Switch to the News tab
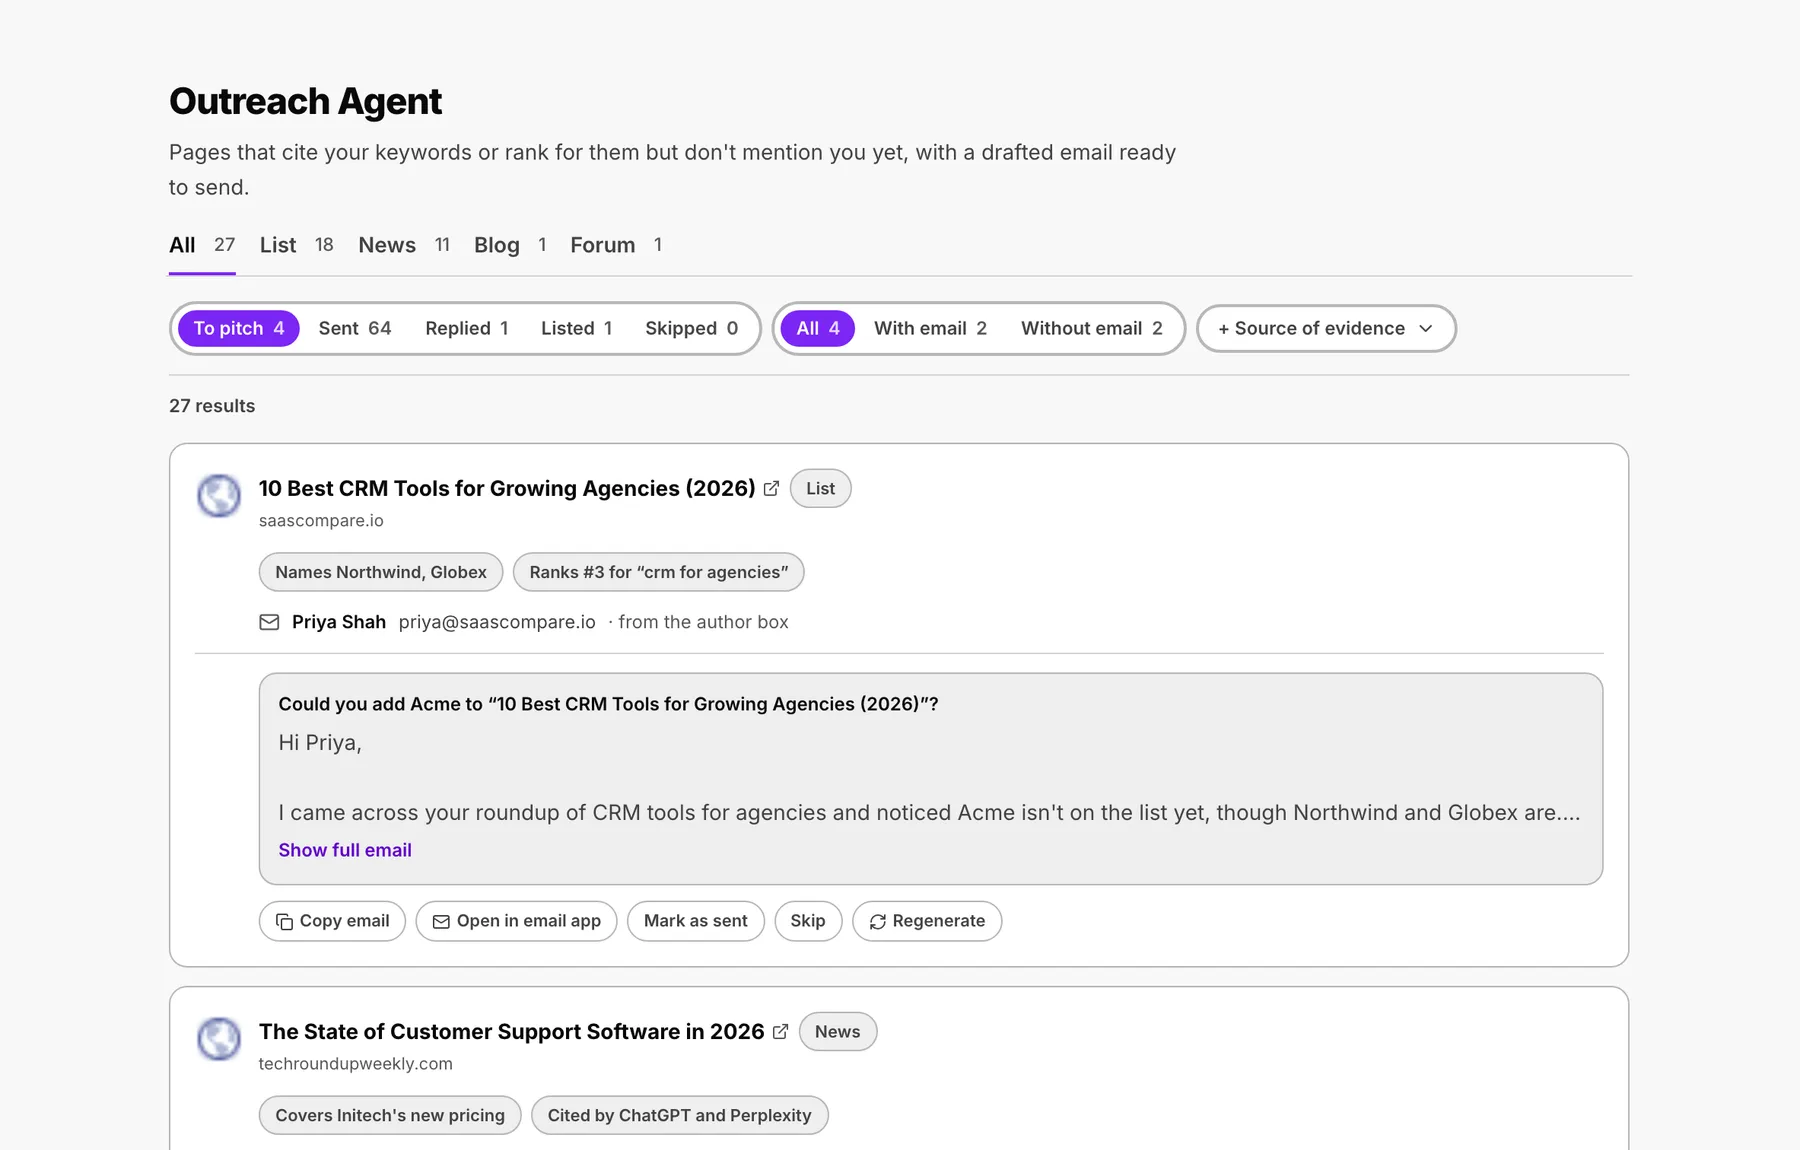The width and height of the screenshot is (1800, 1150). point(404,245)
